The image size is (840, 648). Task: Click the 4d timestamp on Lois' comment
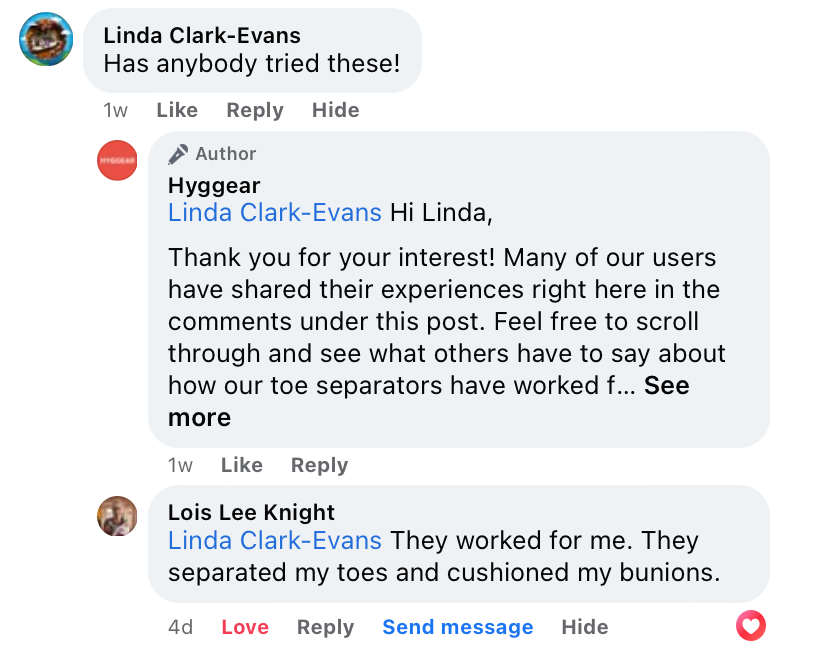[x=181, y=627]
